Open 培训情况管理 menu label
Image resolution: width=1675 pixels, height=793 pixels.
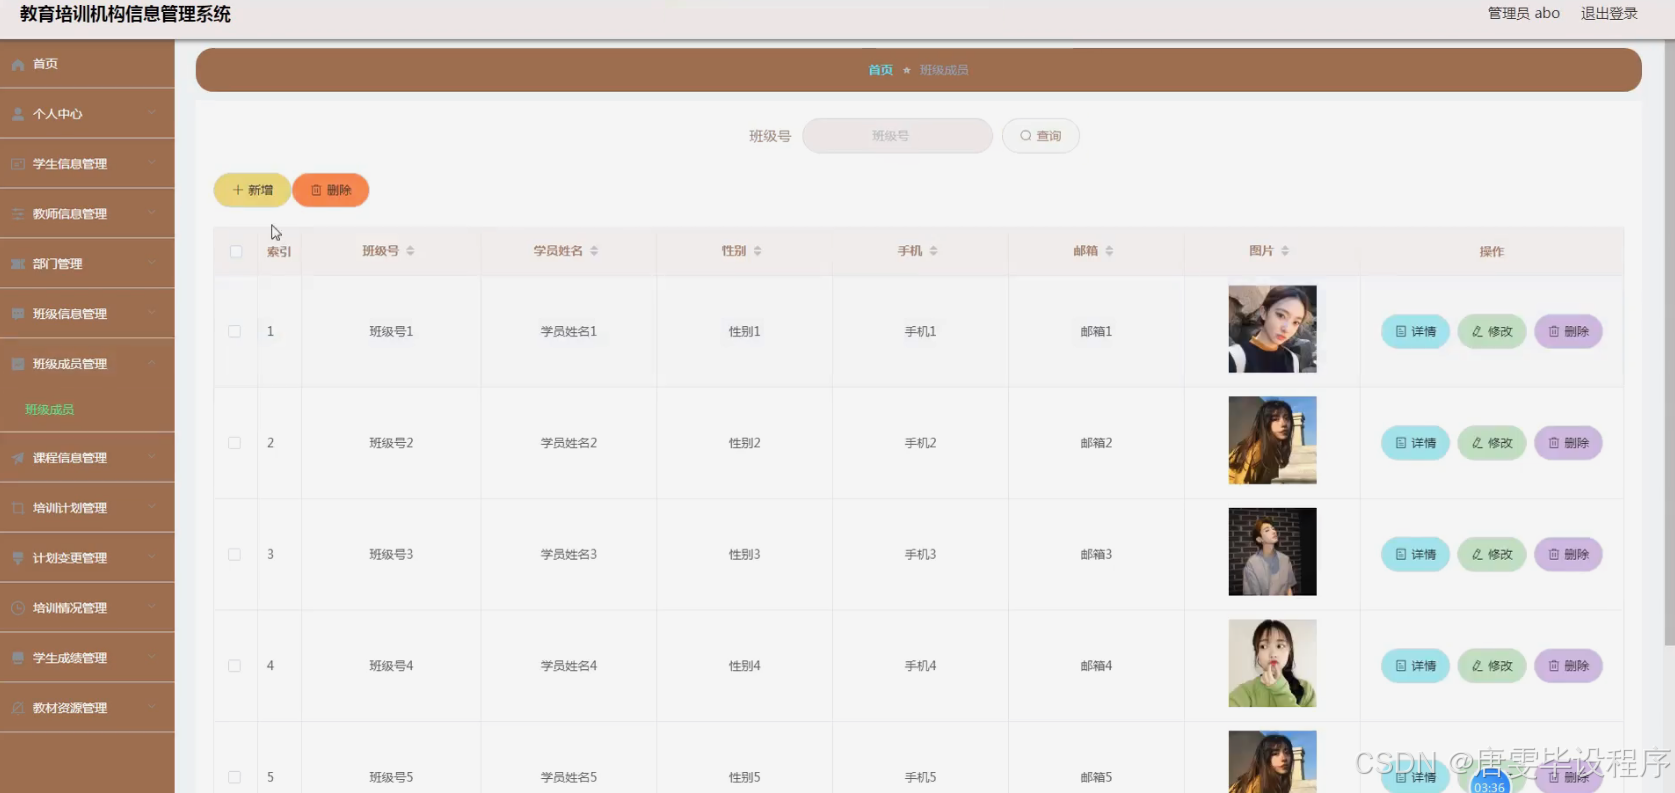tap(70, 608)
